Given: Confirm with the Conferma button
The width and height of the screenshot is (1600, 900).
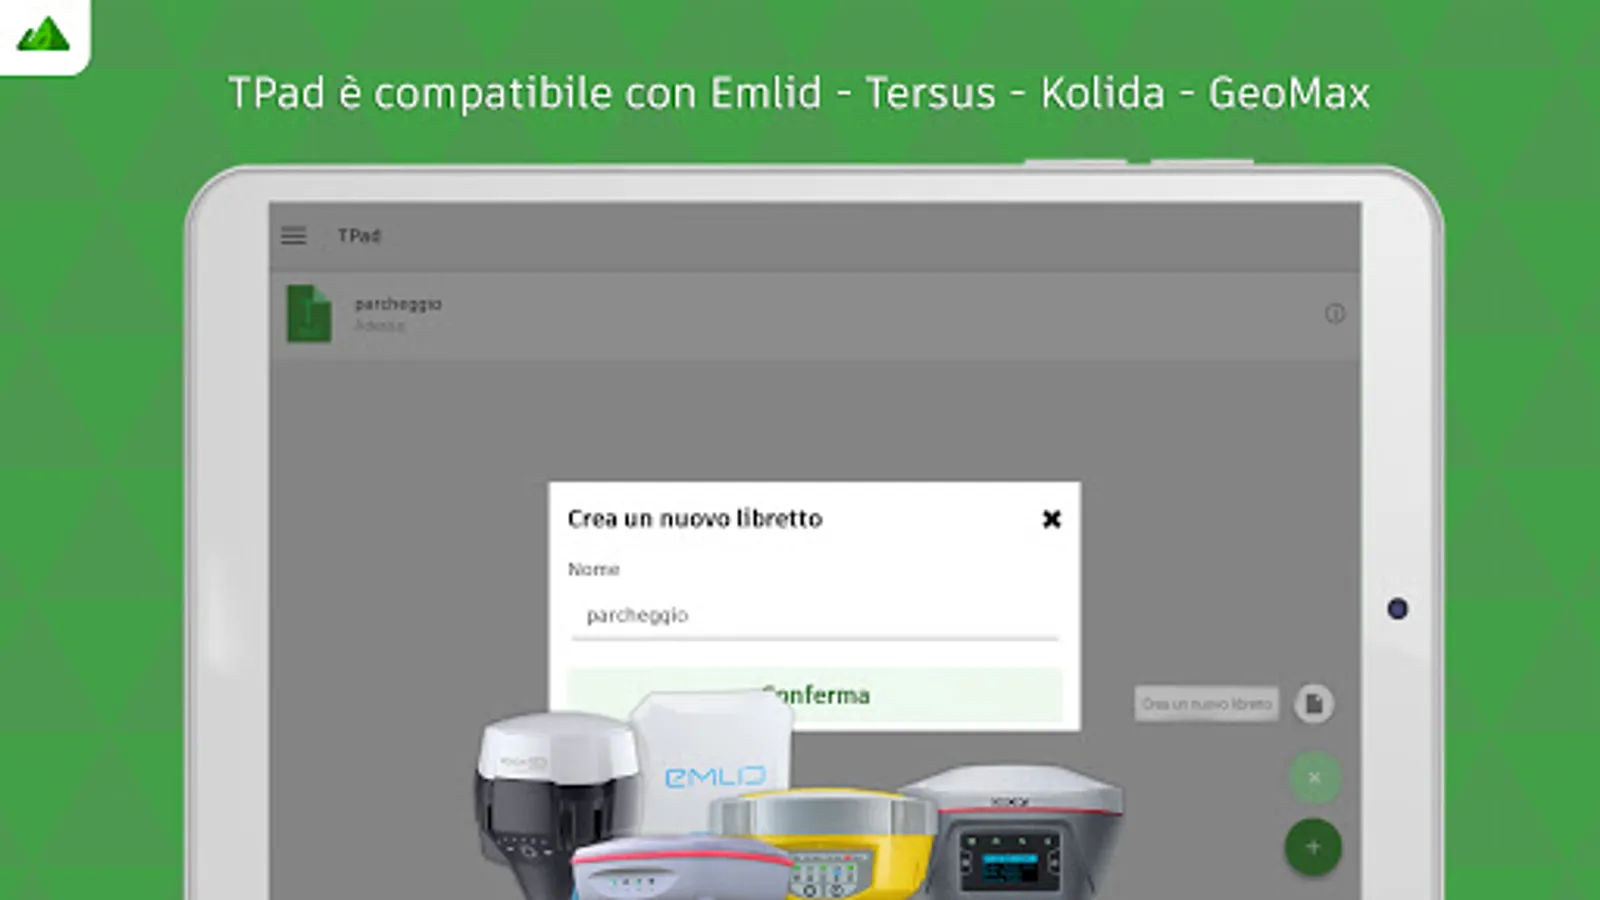Looking at the screenshot, I should pyautogui.click(x=815, y=695).
